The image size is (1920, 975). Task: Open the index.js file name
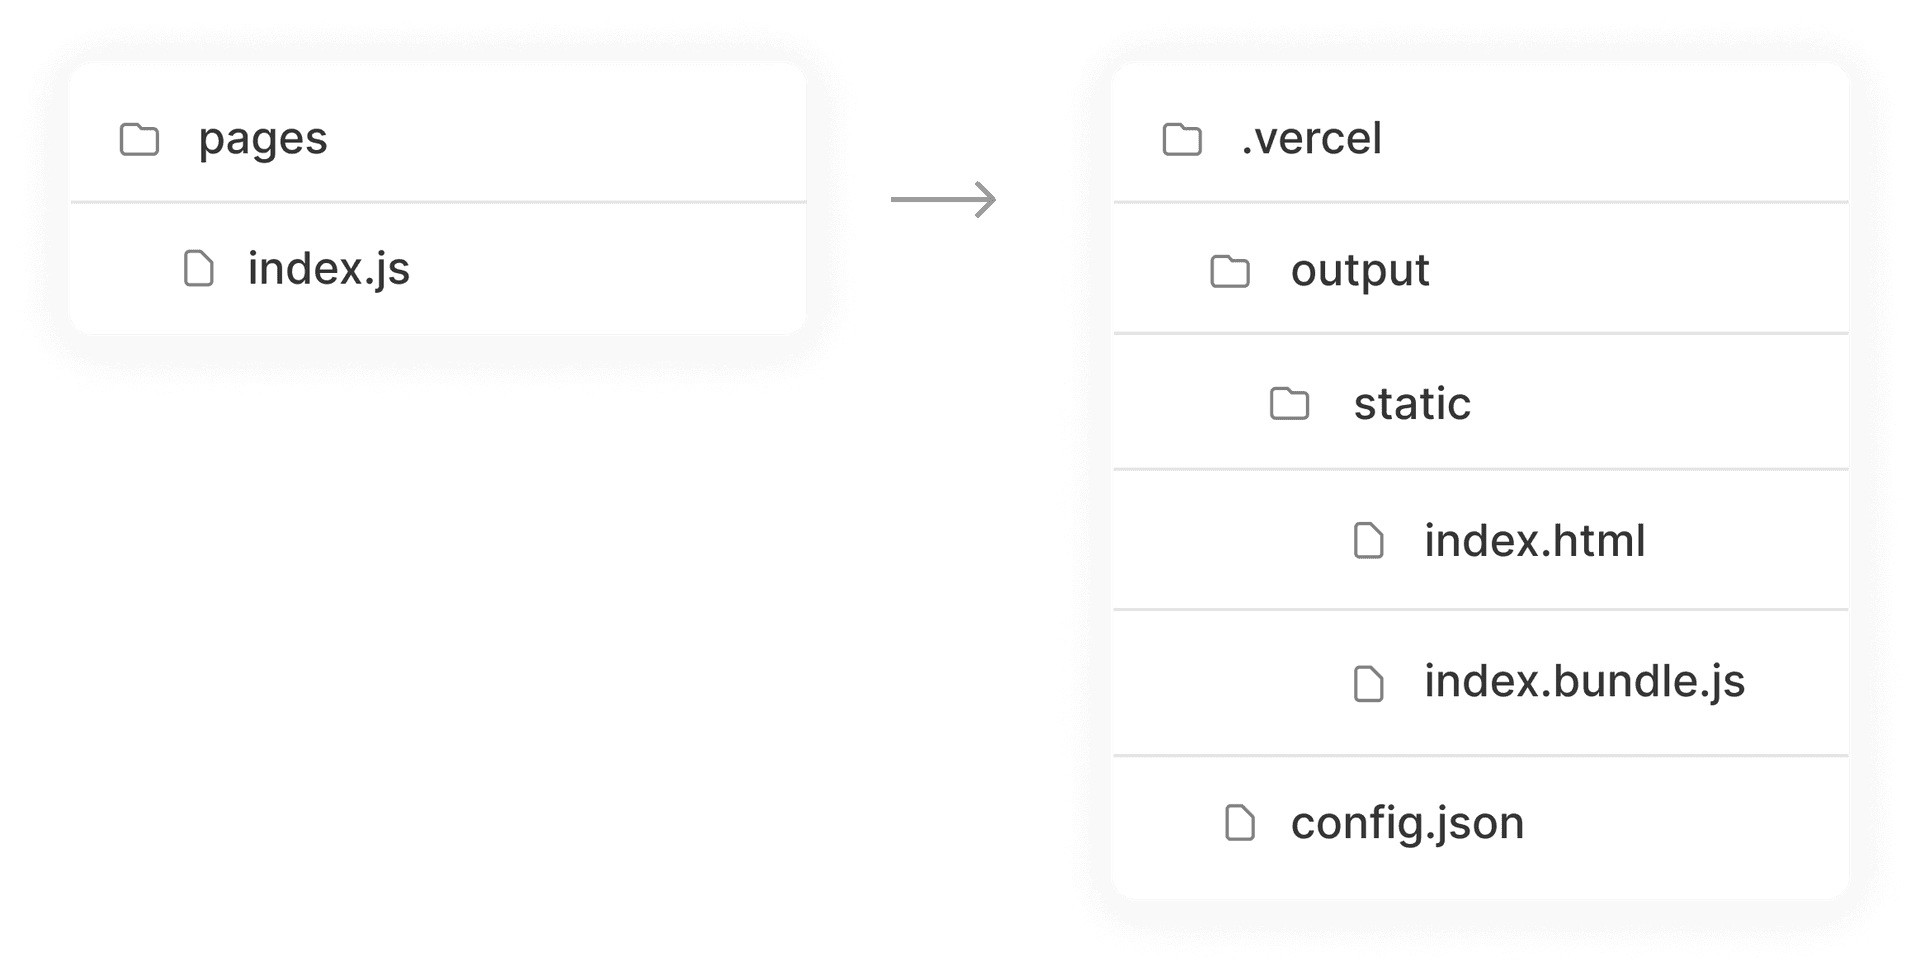coord(329,268)
